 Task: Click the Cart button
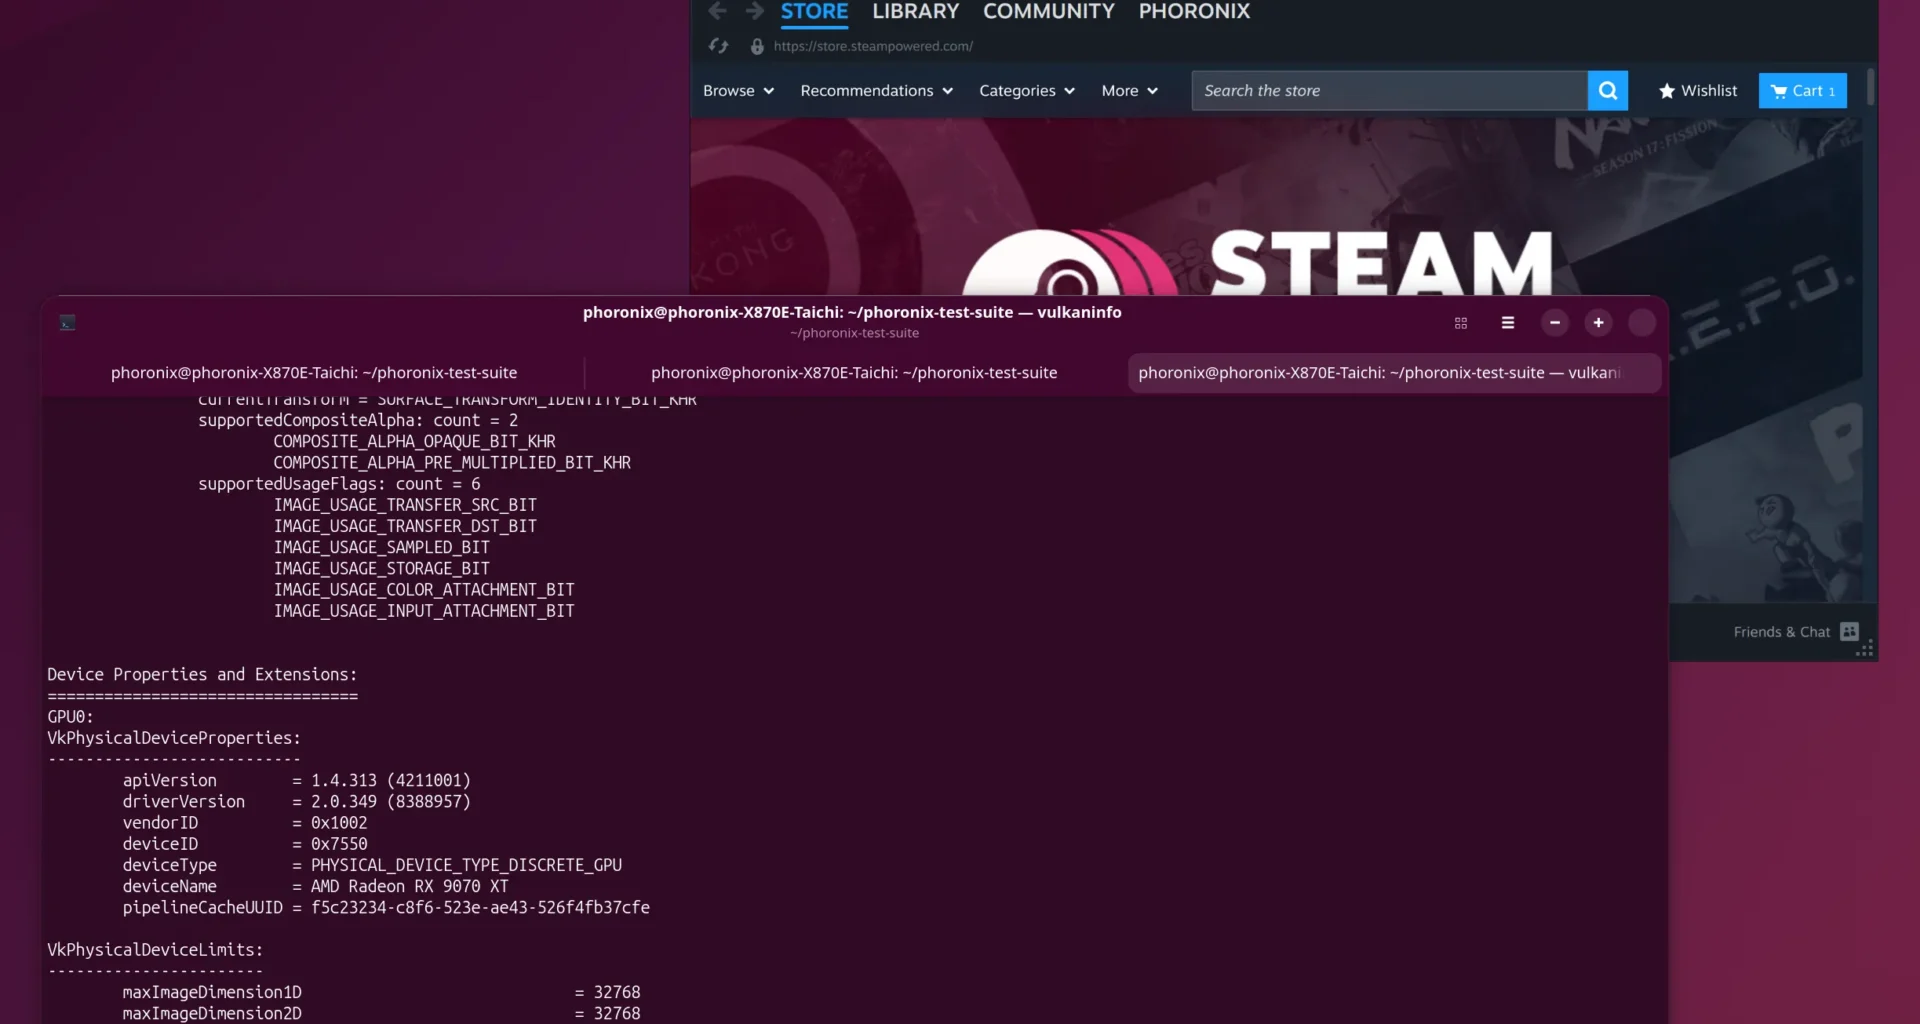1802,90
